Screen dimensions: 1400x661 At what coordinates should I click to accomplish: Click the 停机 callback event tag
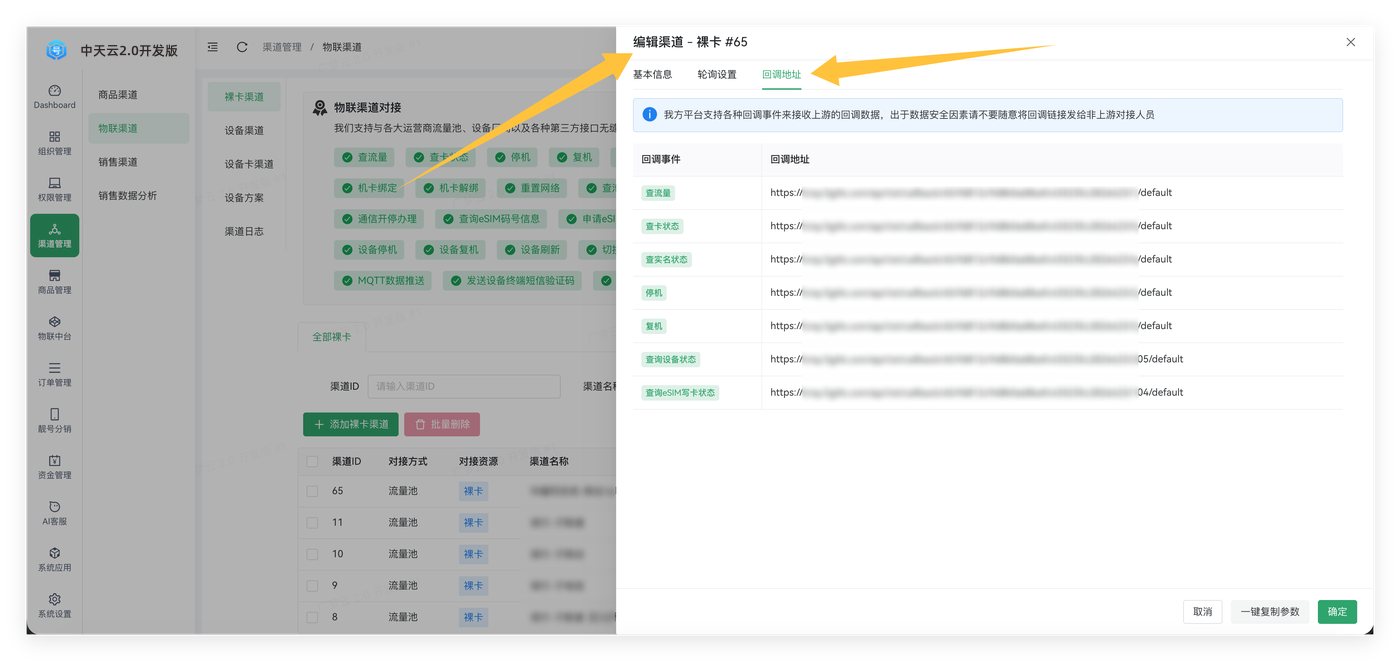654,293
